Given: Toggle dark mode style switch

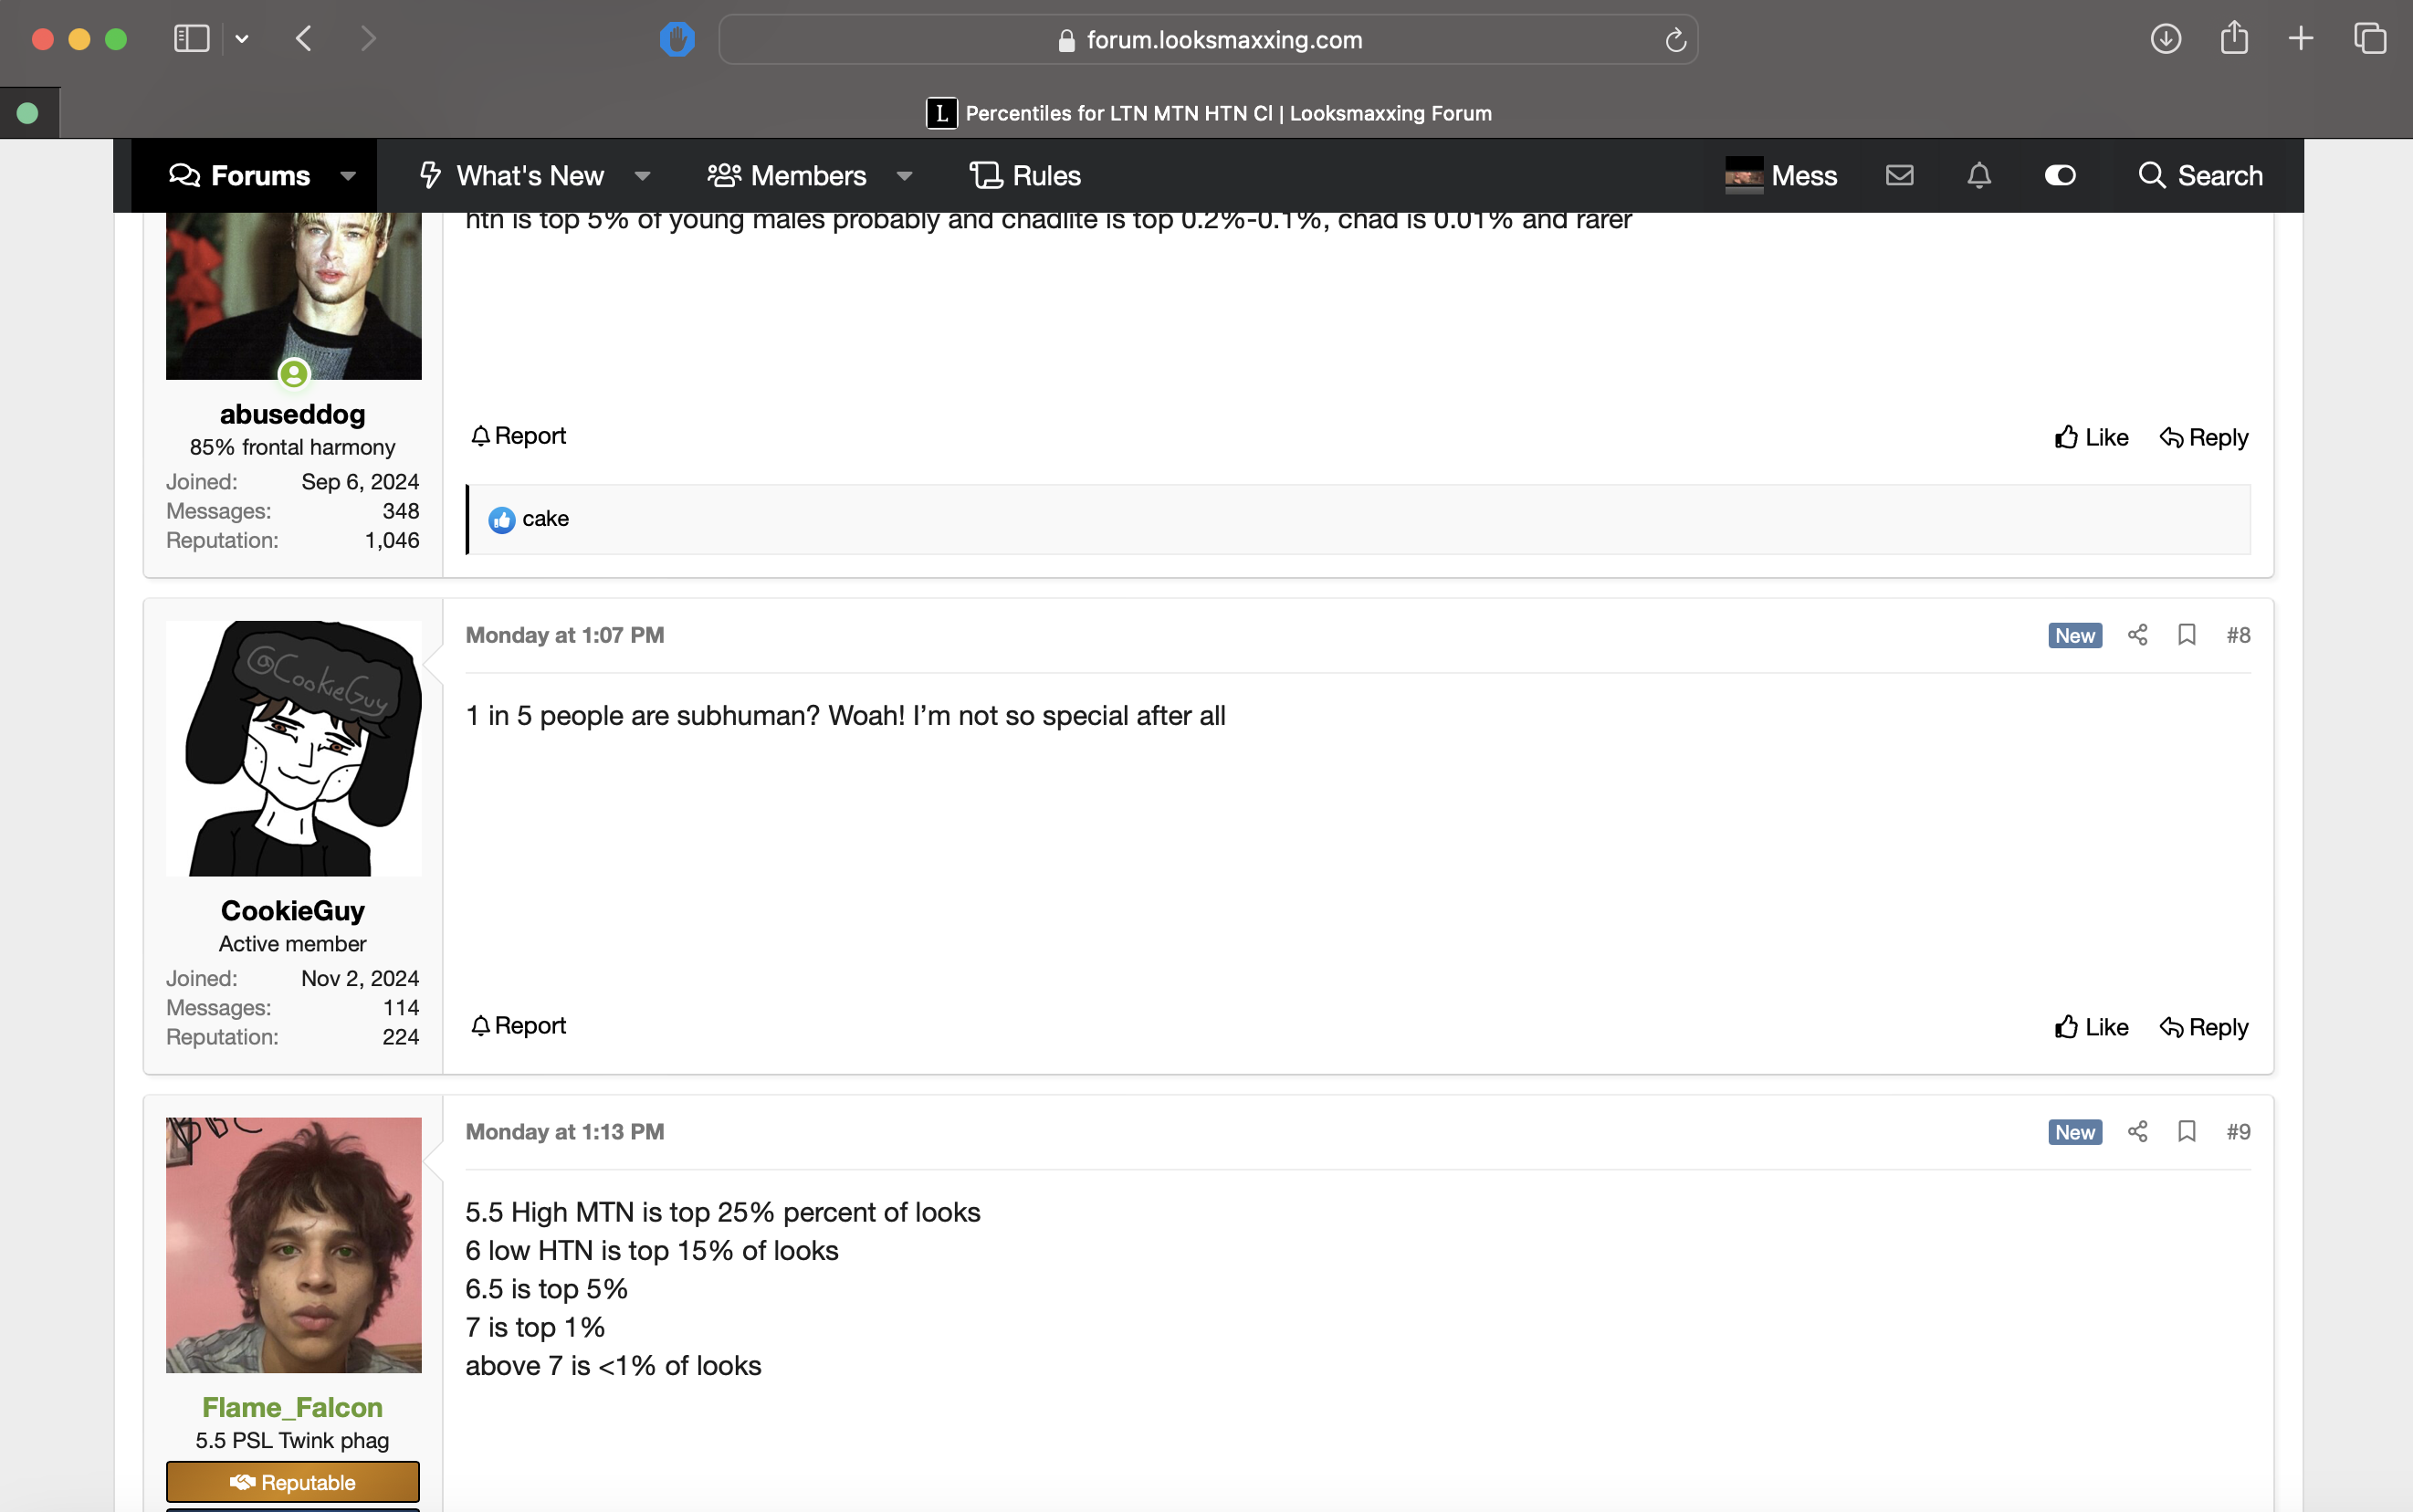Looking at the screenshot, I should [2060, 176].
